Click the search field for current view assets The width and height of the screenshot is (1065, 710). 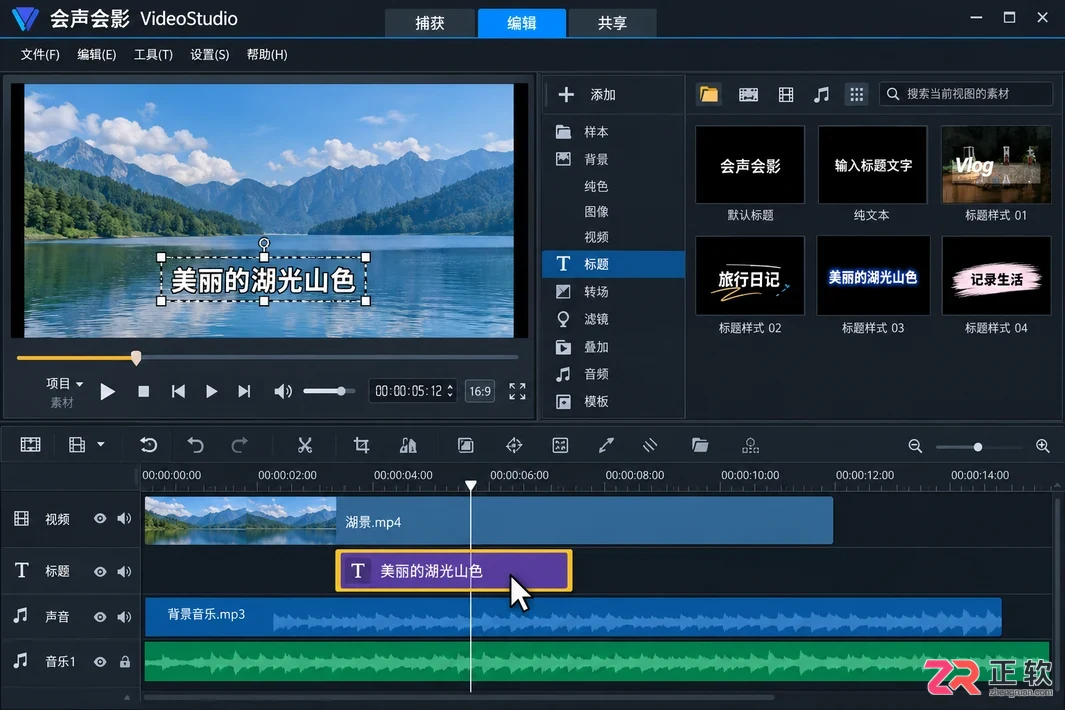click(966, 94)
